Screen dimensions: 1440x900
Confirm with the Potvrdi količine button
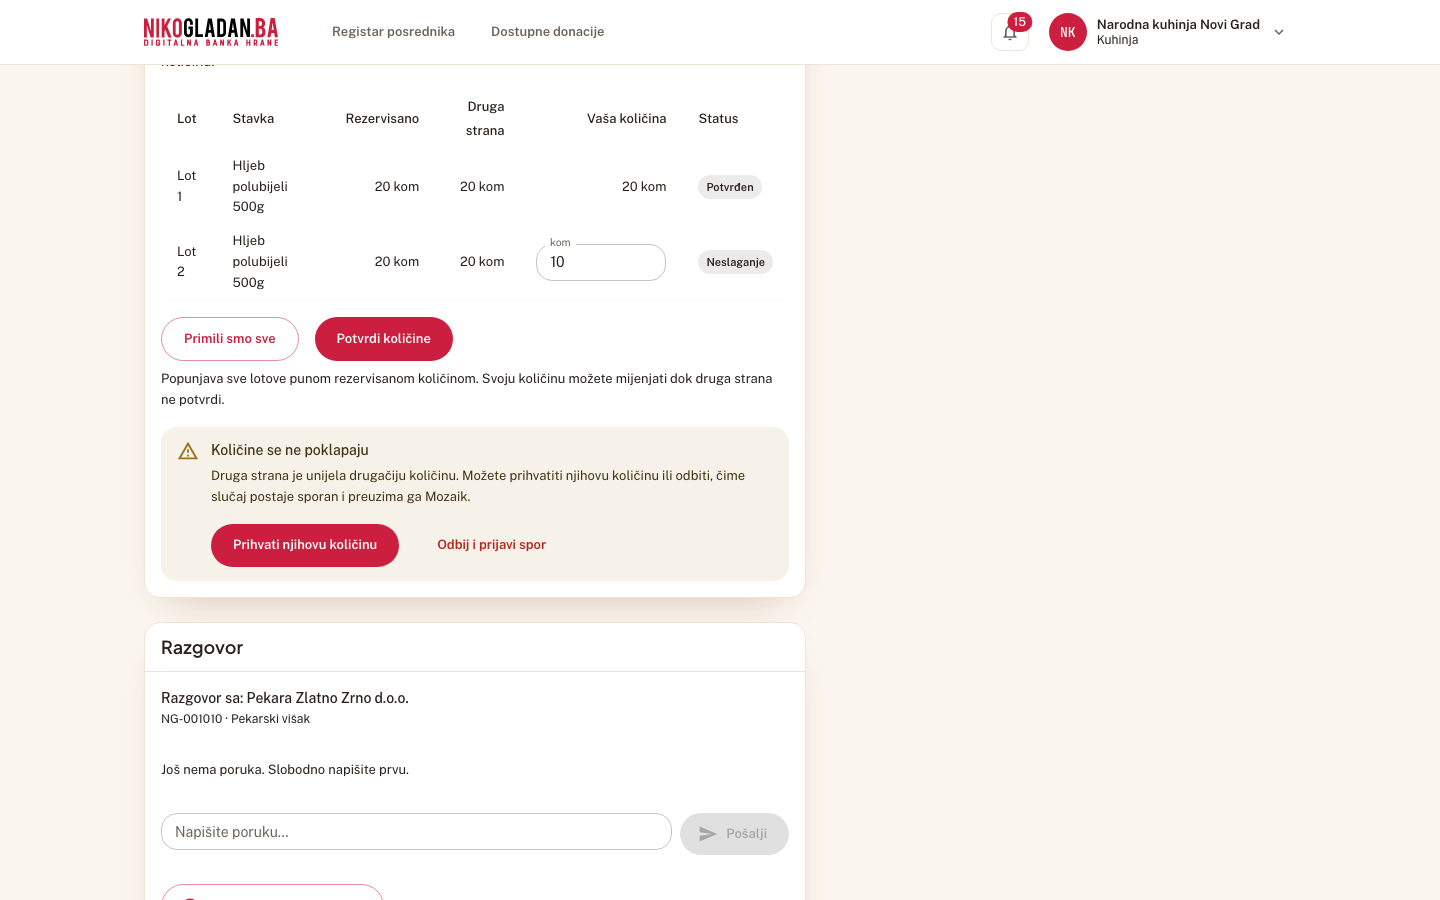(384, 339)
